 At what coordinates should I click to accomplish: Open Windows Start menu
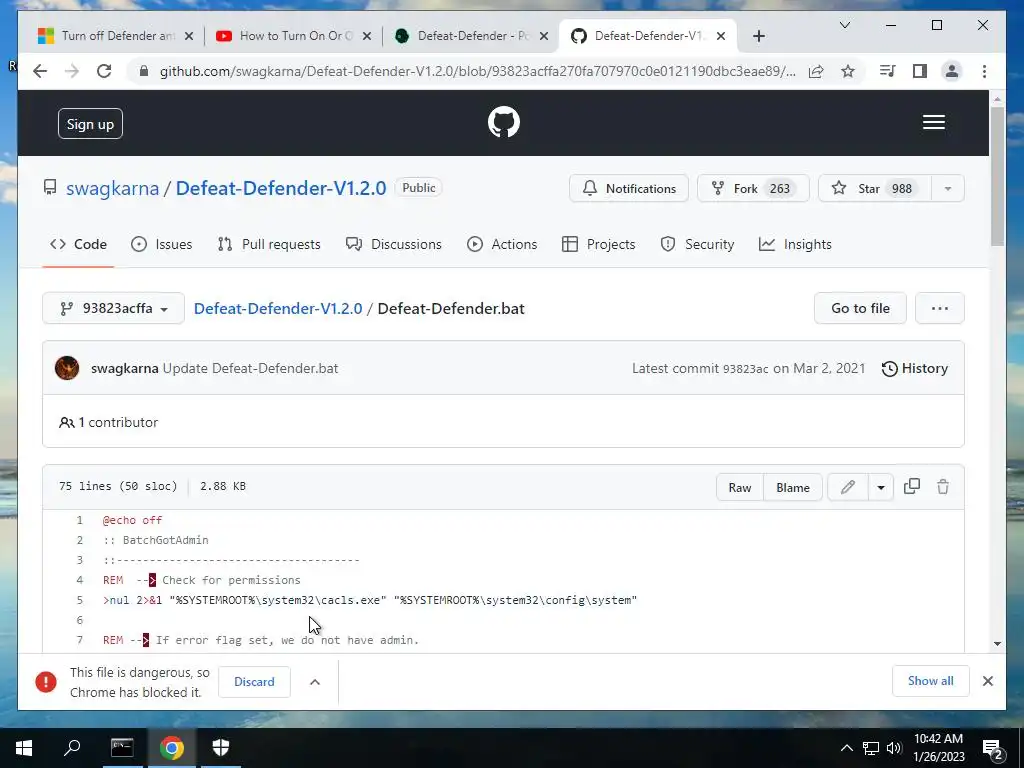[24, 748]
